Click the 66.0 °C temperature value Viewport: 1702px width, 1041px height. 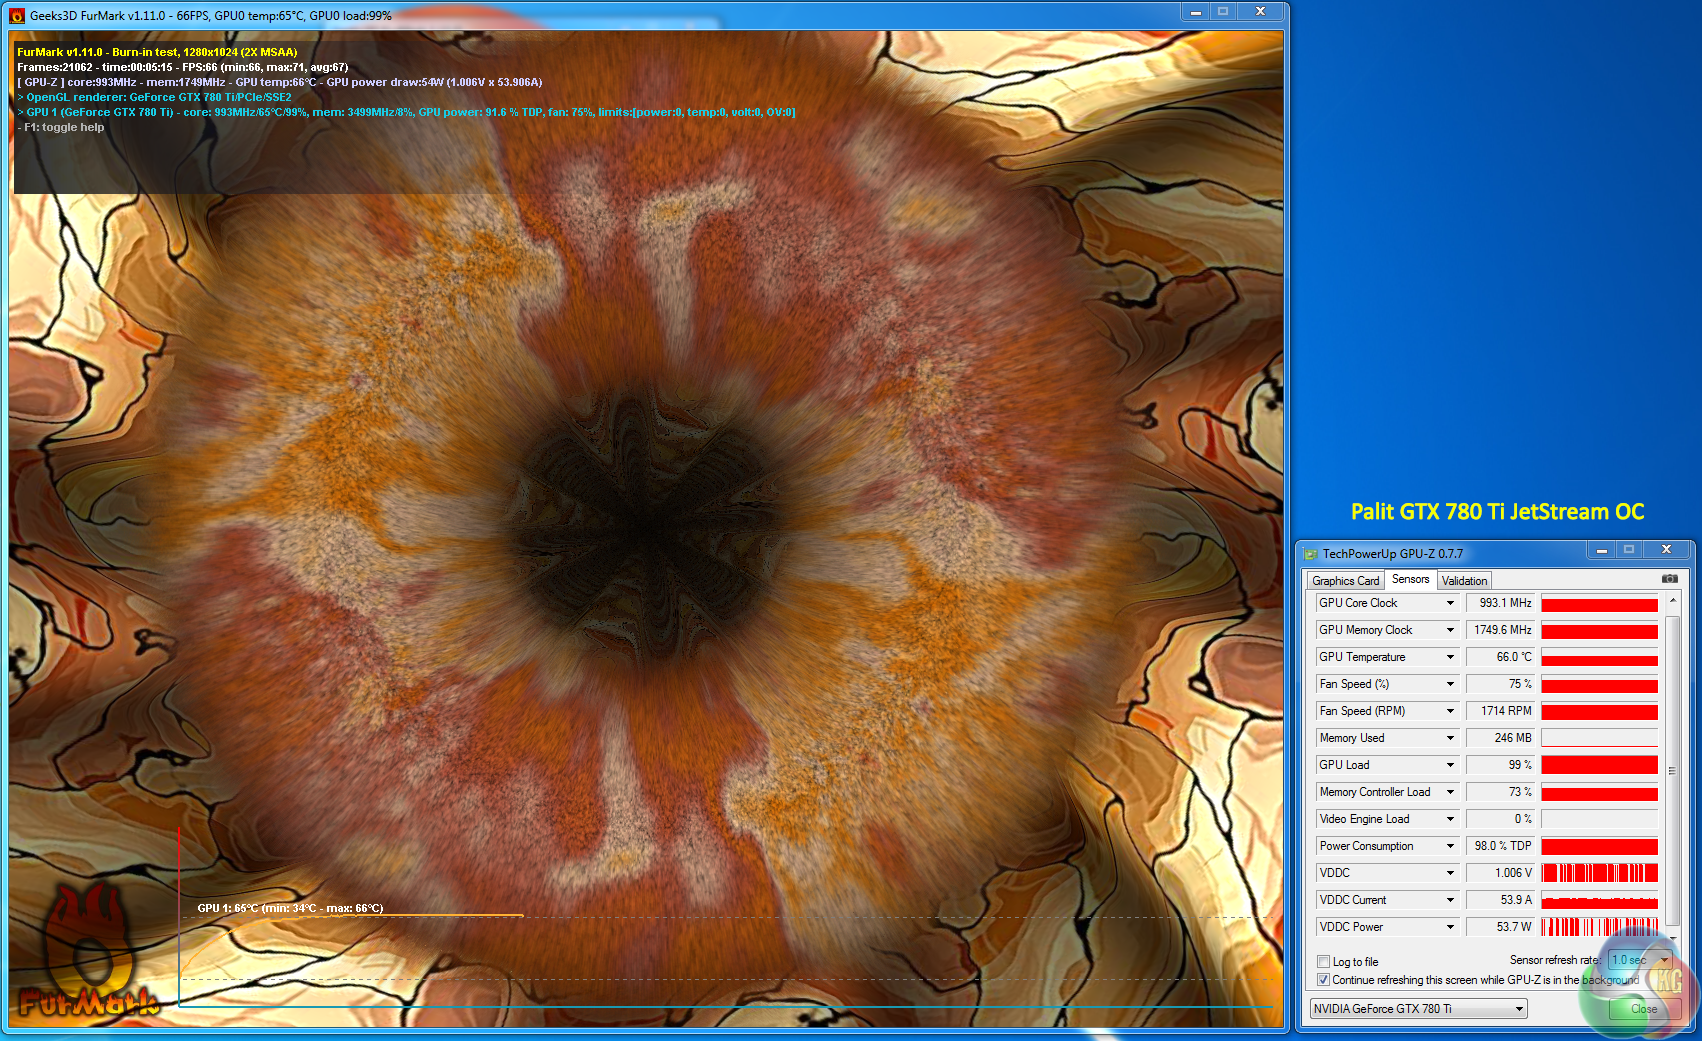click(x=1500, y=657)
